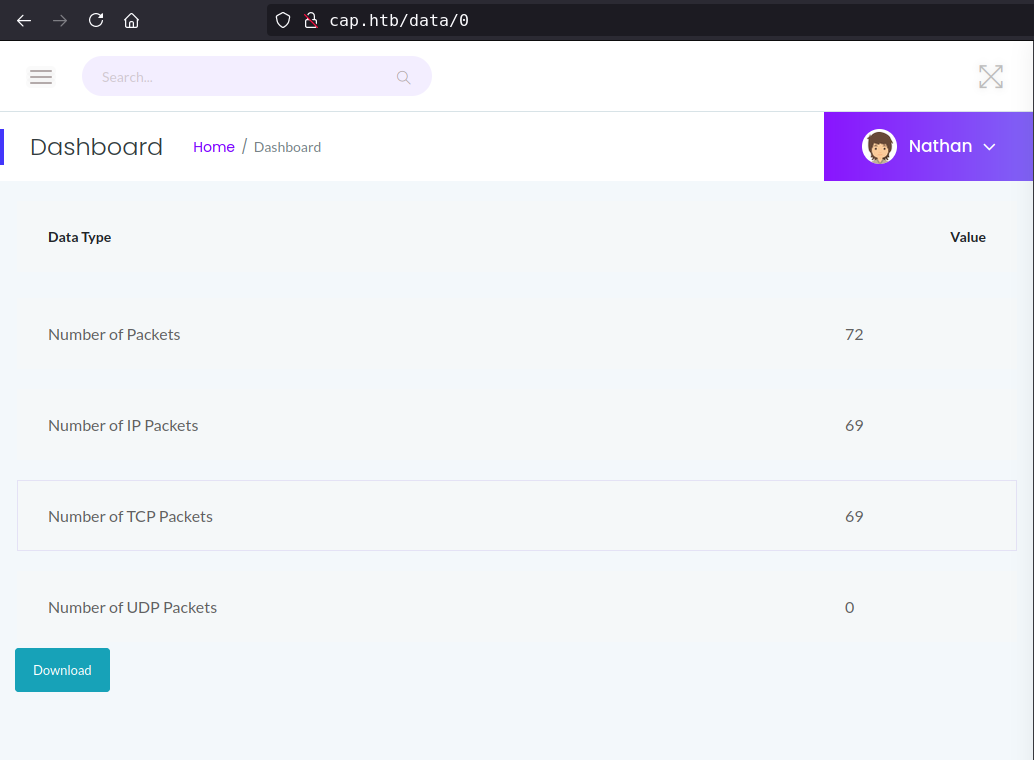Image resolution: width=1034 pixels, height=760 pixels.
Task: Click the browser back arrow
Action: point(24,20)
